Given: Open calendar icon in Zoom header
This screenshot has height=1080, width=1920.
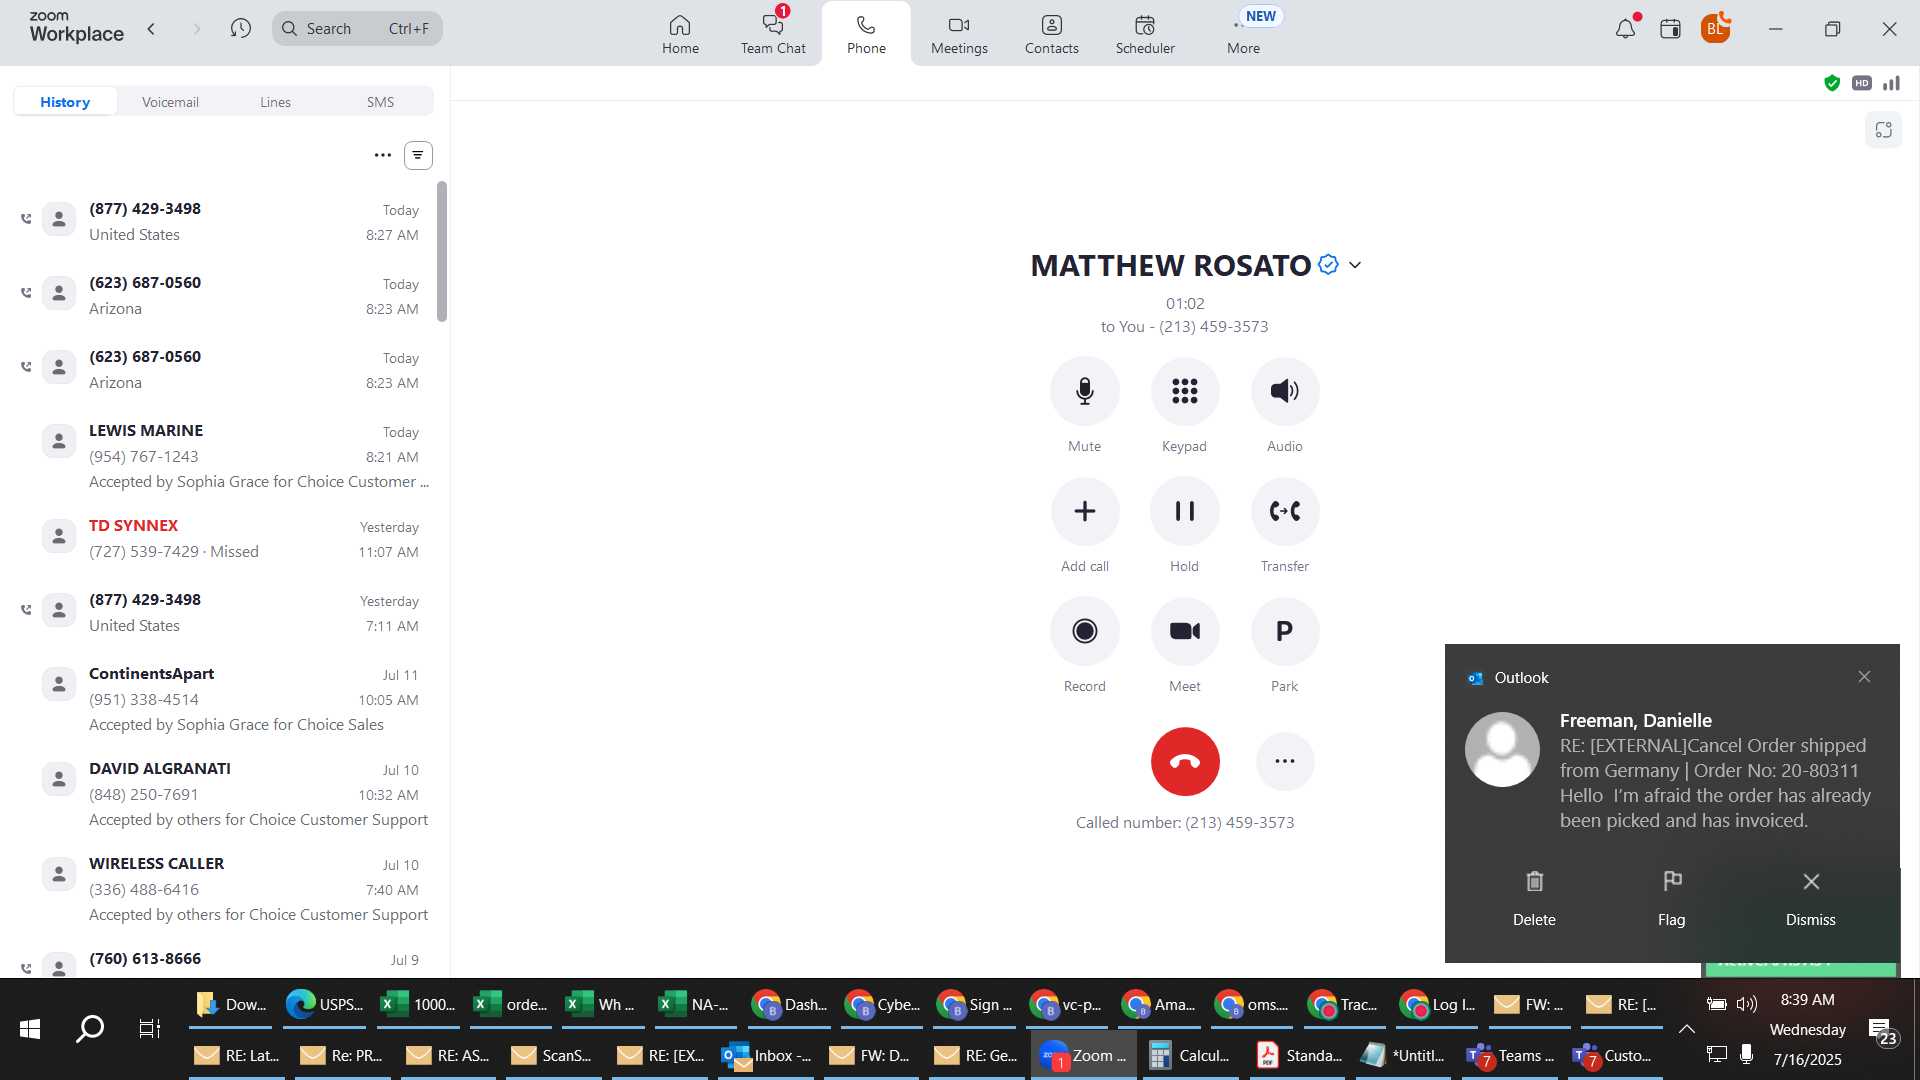Looking at the screenshot, I should click(1670, 29).
